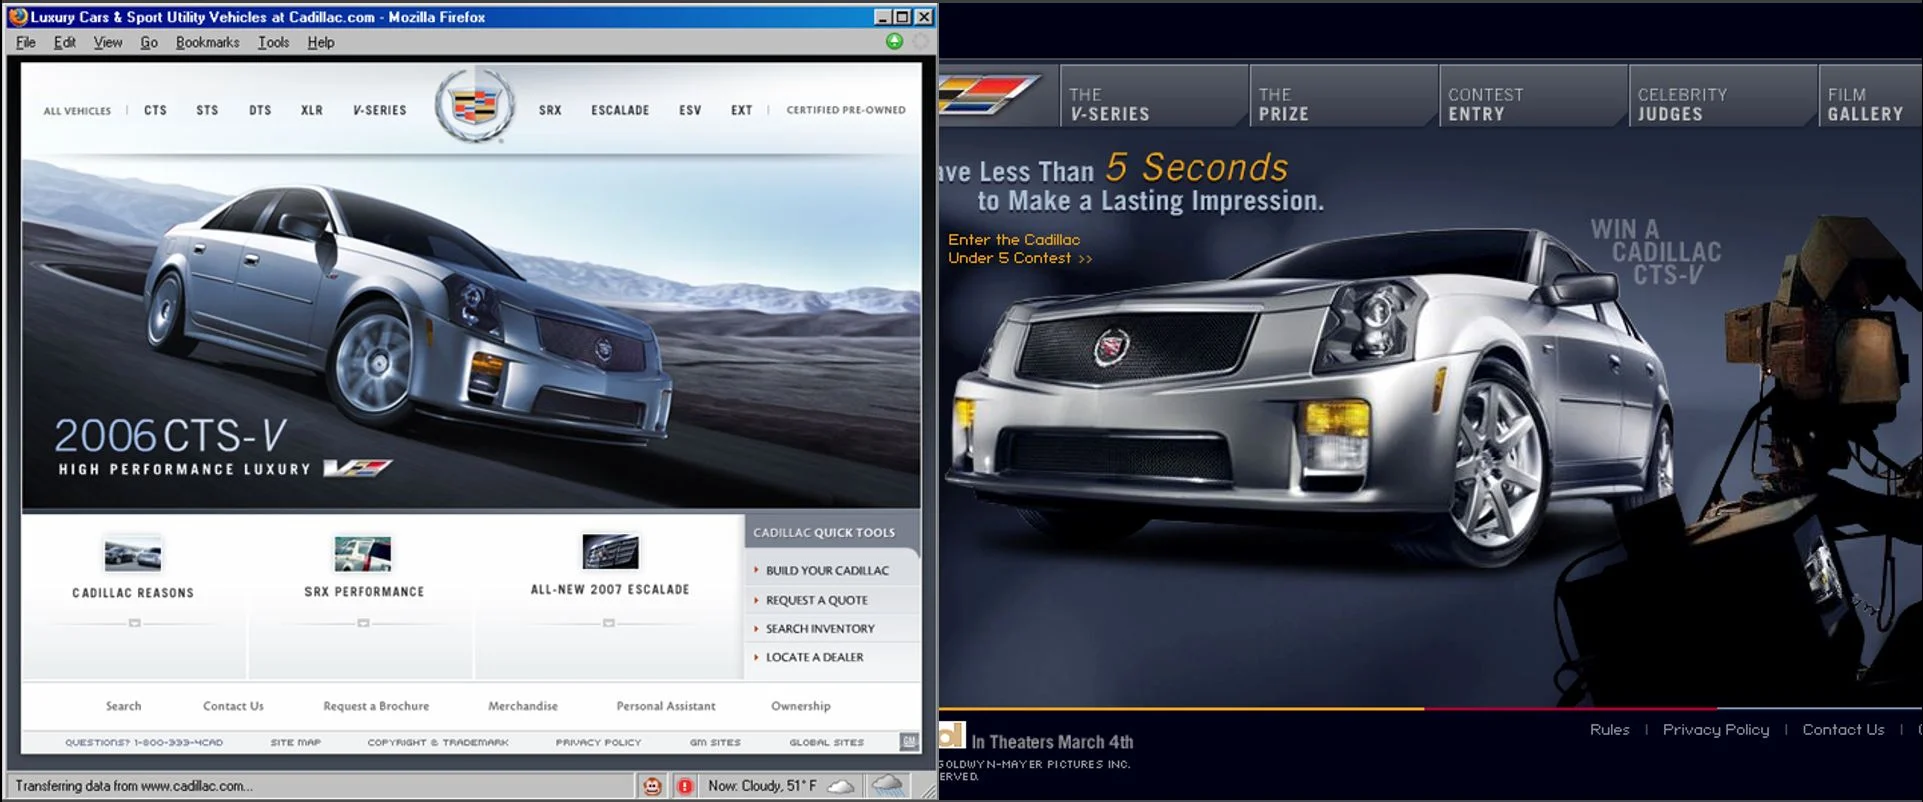
Task: Click the Search link in the page footer
Action: point(124,706)
